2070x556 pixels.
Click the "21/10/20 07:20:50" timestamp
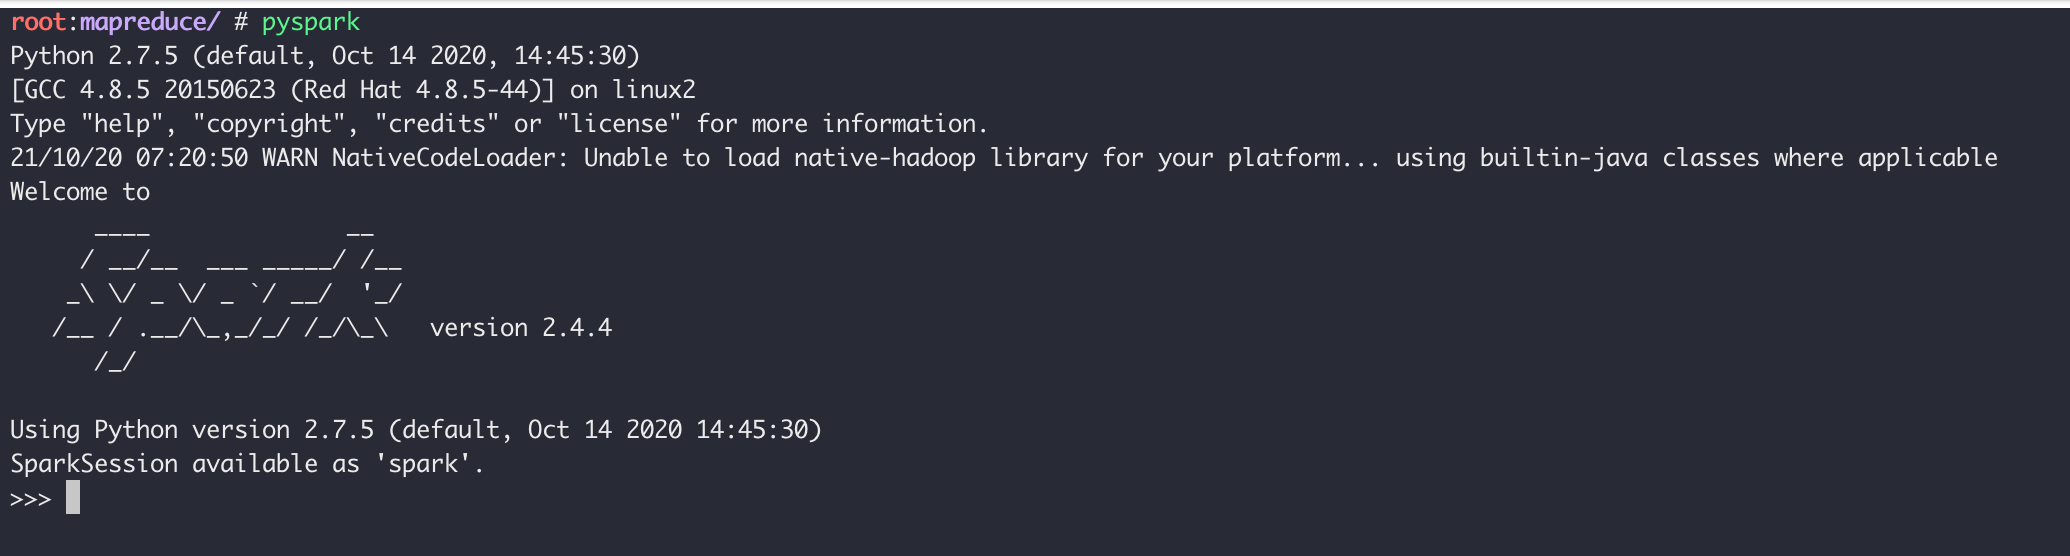pos(129,158)
